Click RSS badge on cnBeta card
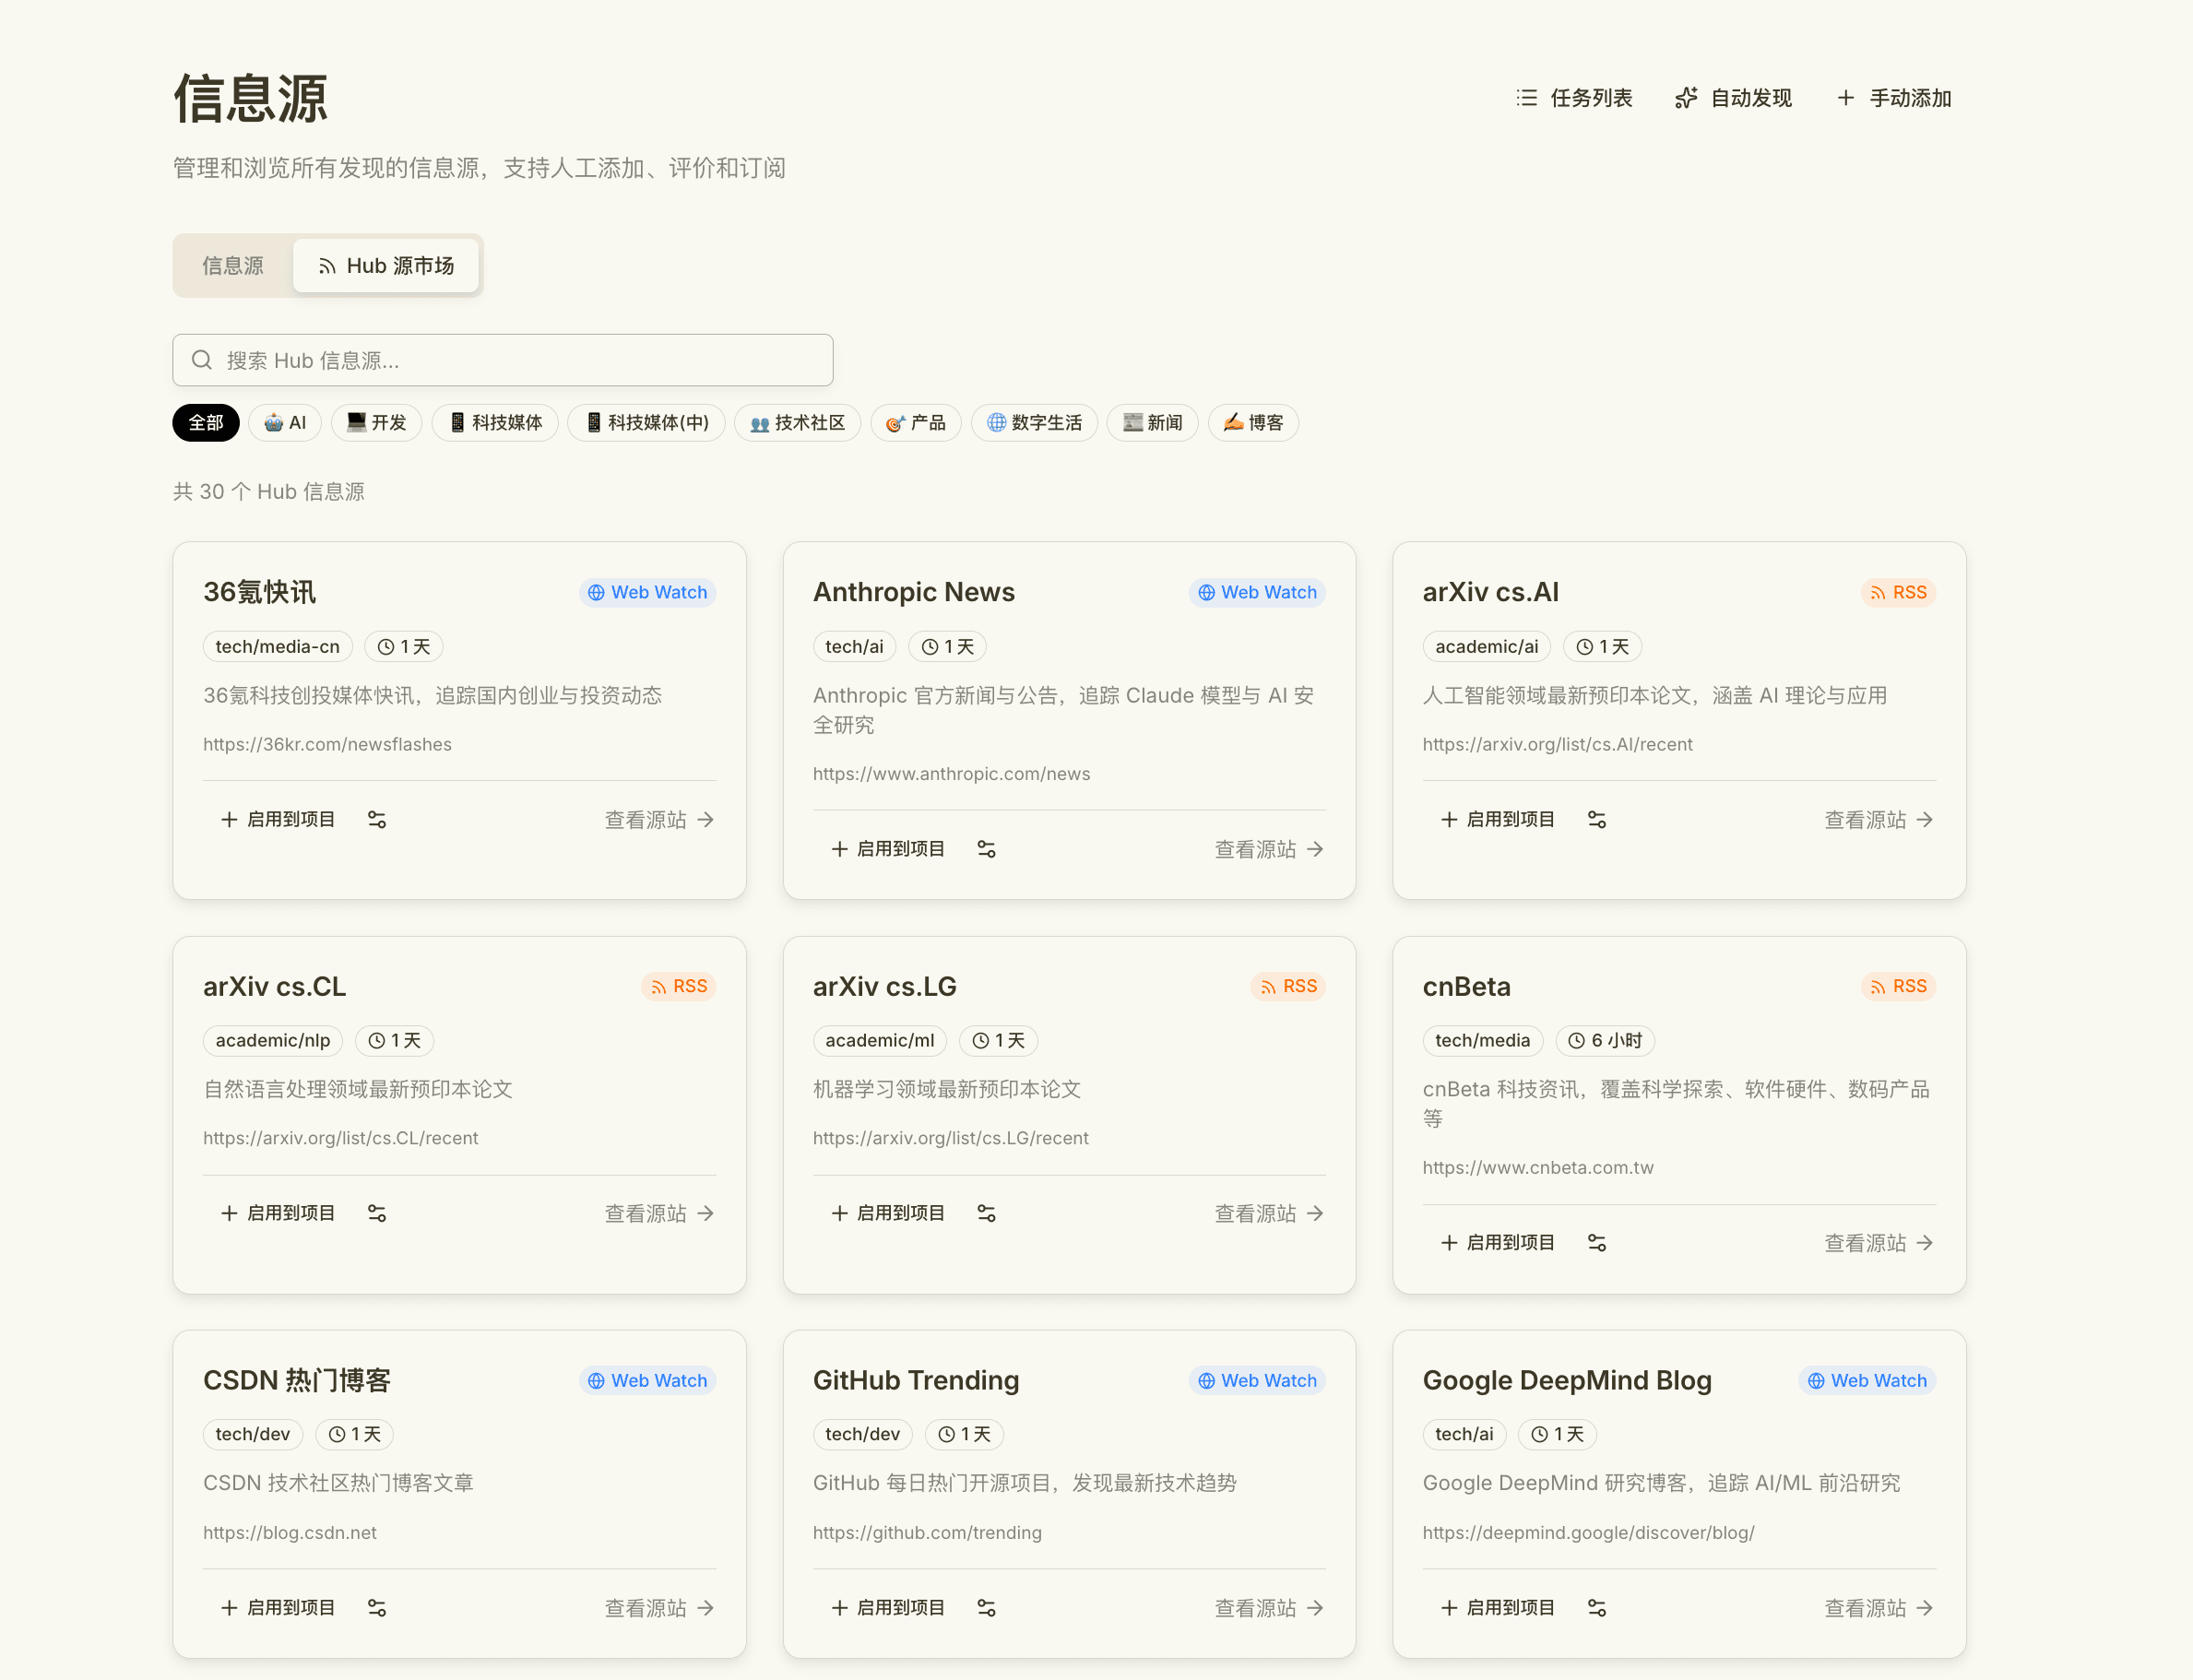This screenshot has height=1680, width=2193. click(x=1898, y=986)
